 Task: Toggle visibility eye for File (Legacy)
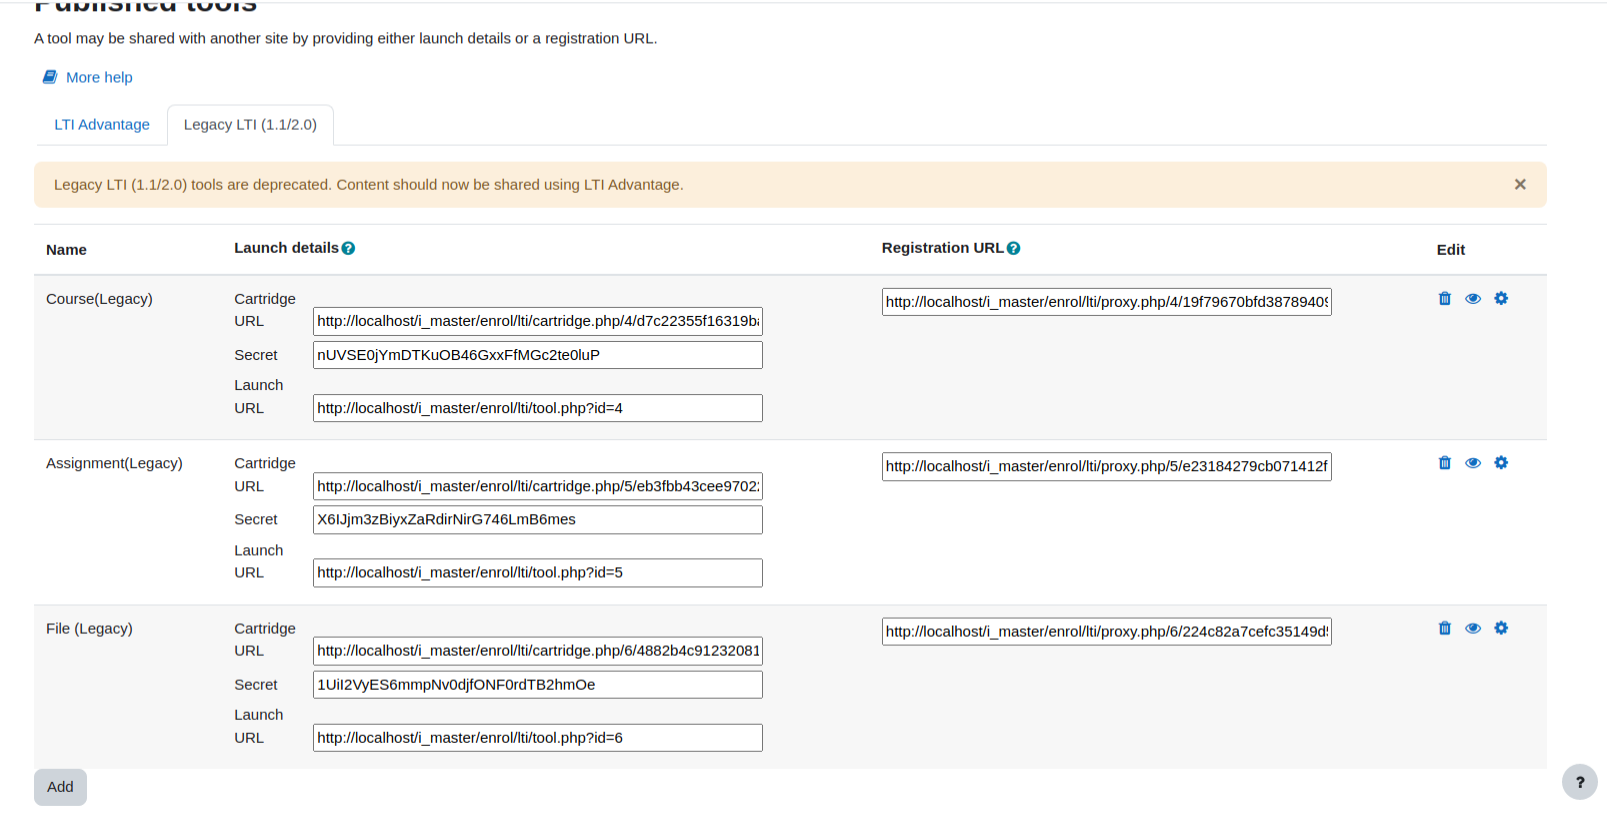tap(1473, 628)
